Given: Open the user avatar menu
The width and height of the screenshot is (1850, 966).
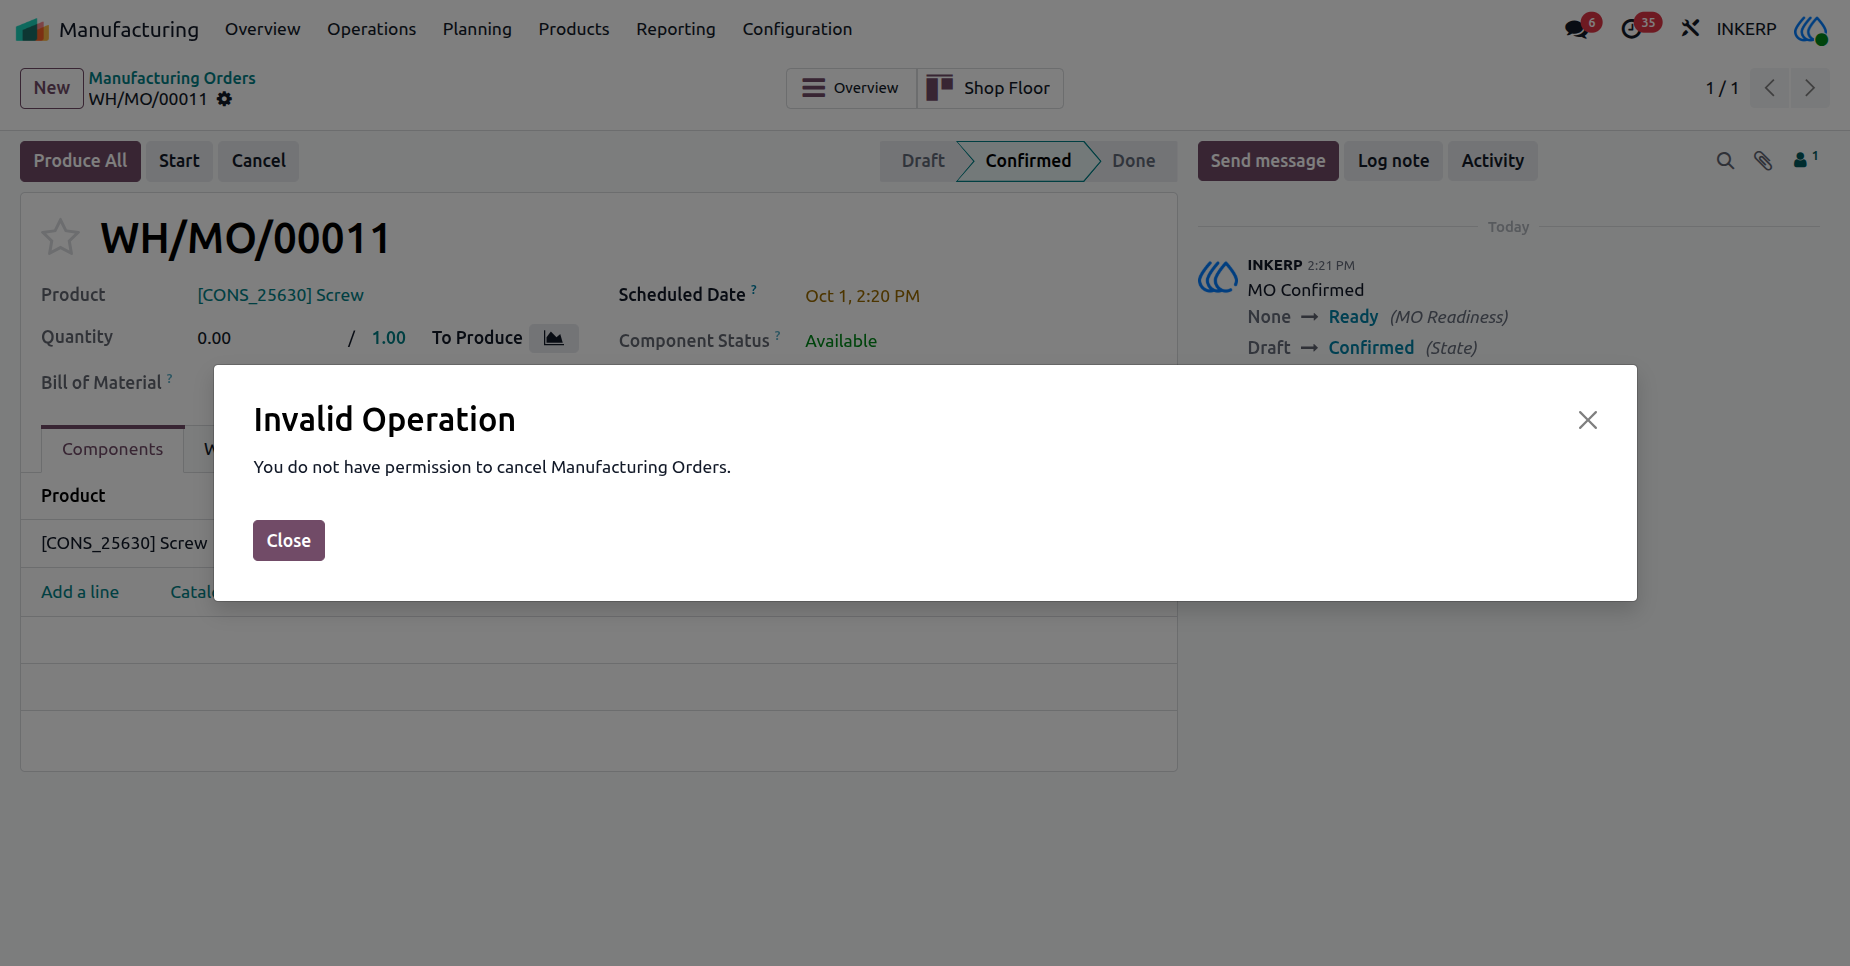Looking at the screenshot, I should [1811, 29].
